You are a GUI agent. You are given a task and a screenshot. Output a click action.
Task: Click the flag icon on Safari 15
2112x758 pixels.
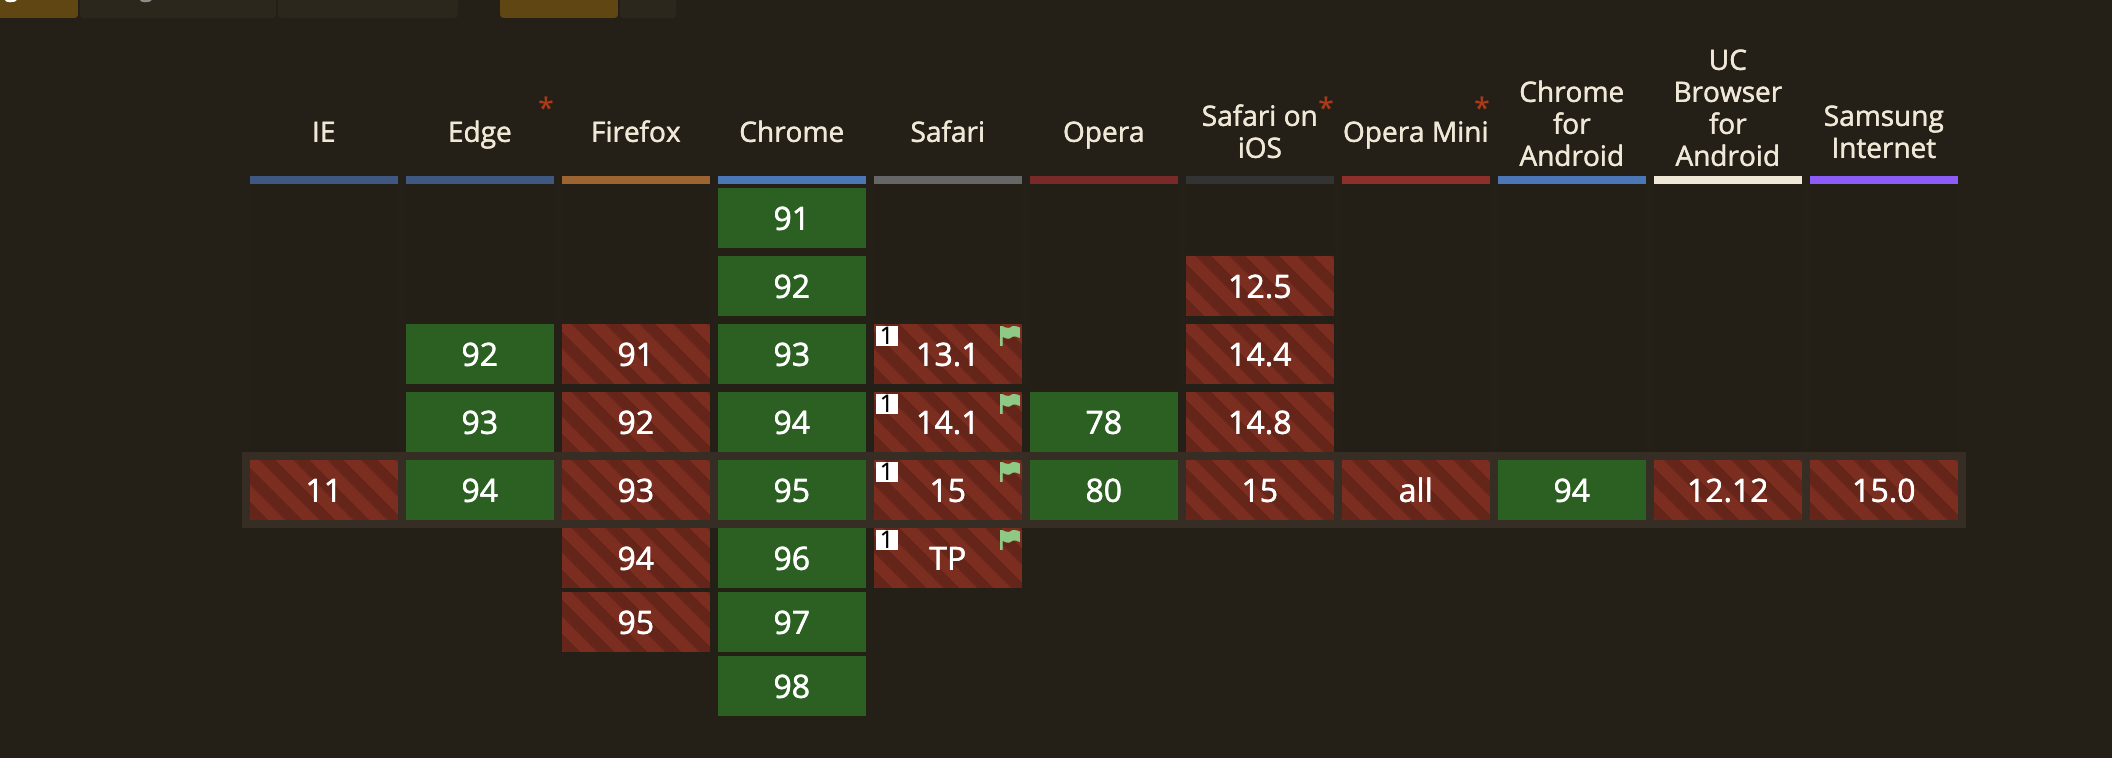tap(1010, 471)
